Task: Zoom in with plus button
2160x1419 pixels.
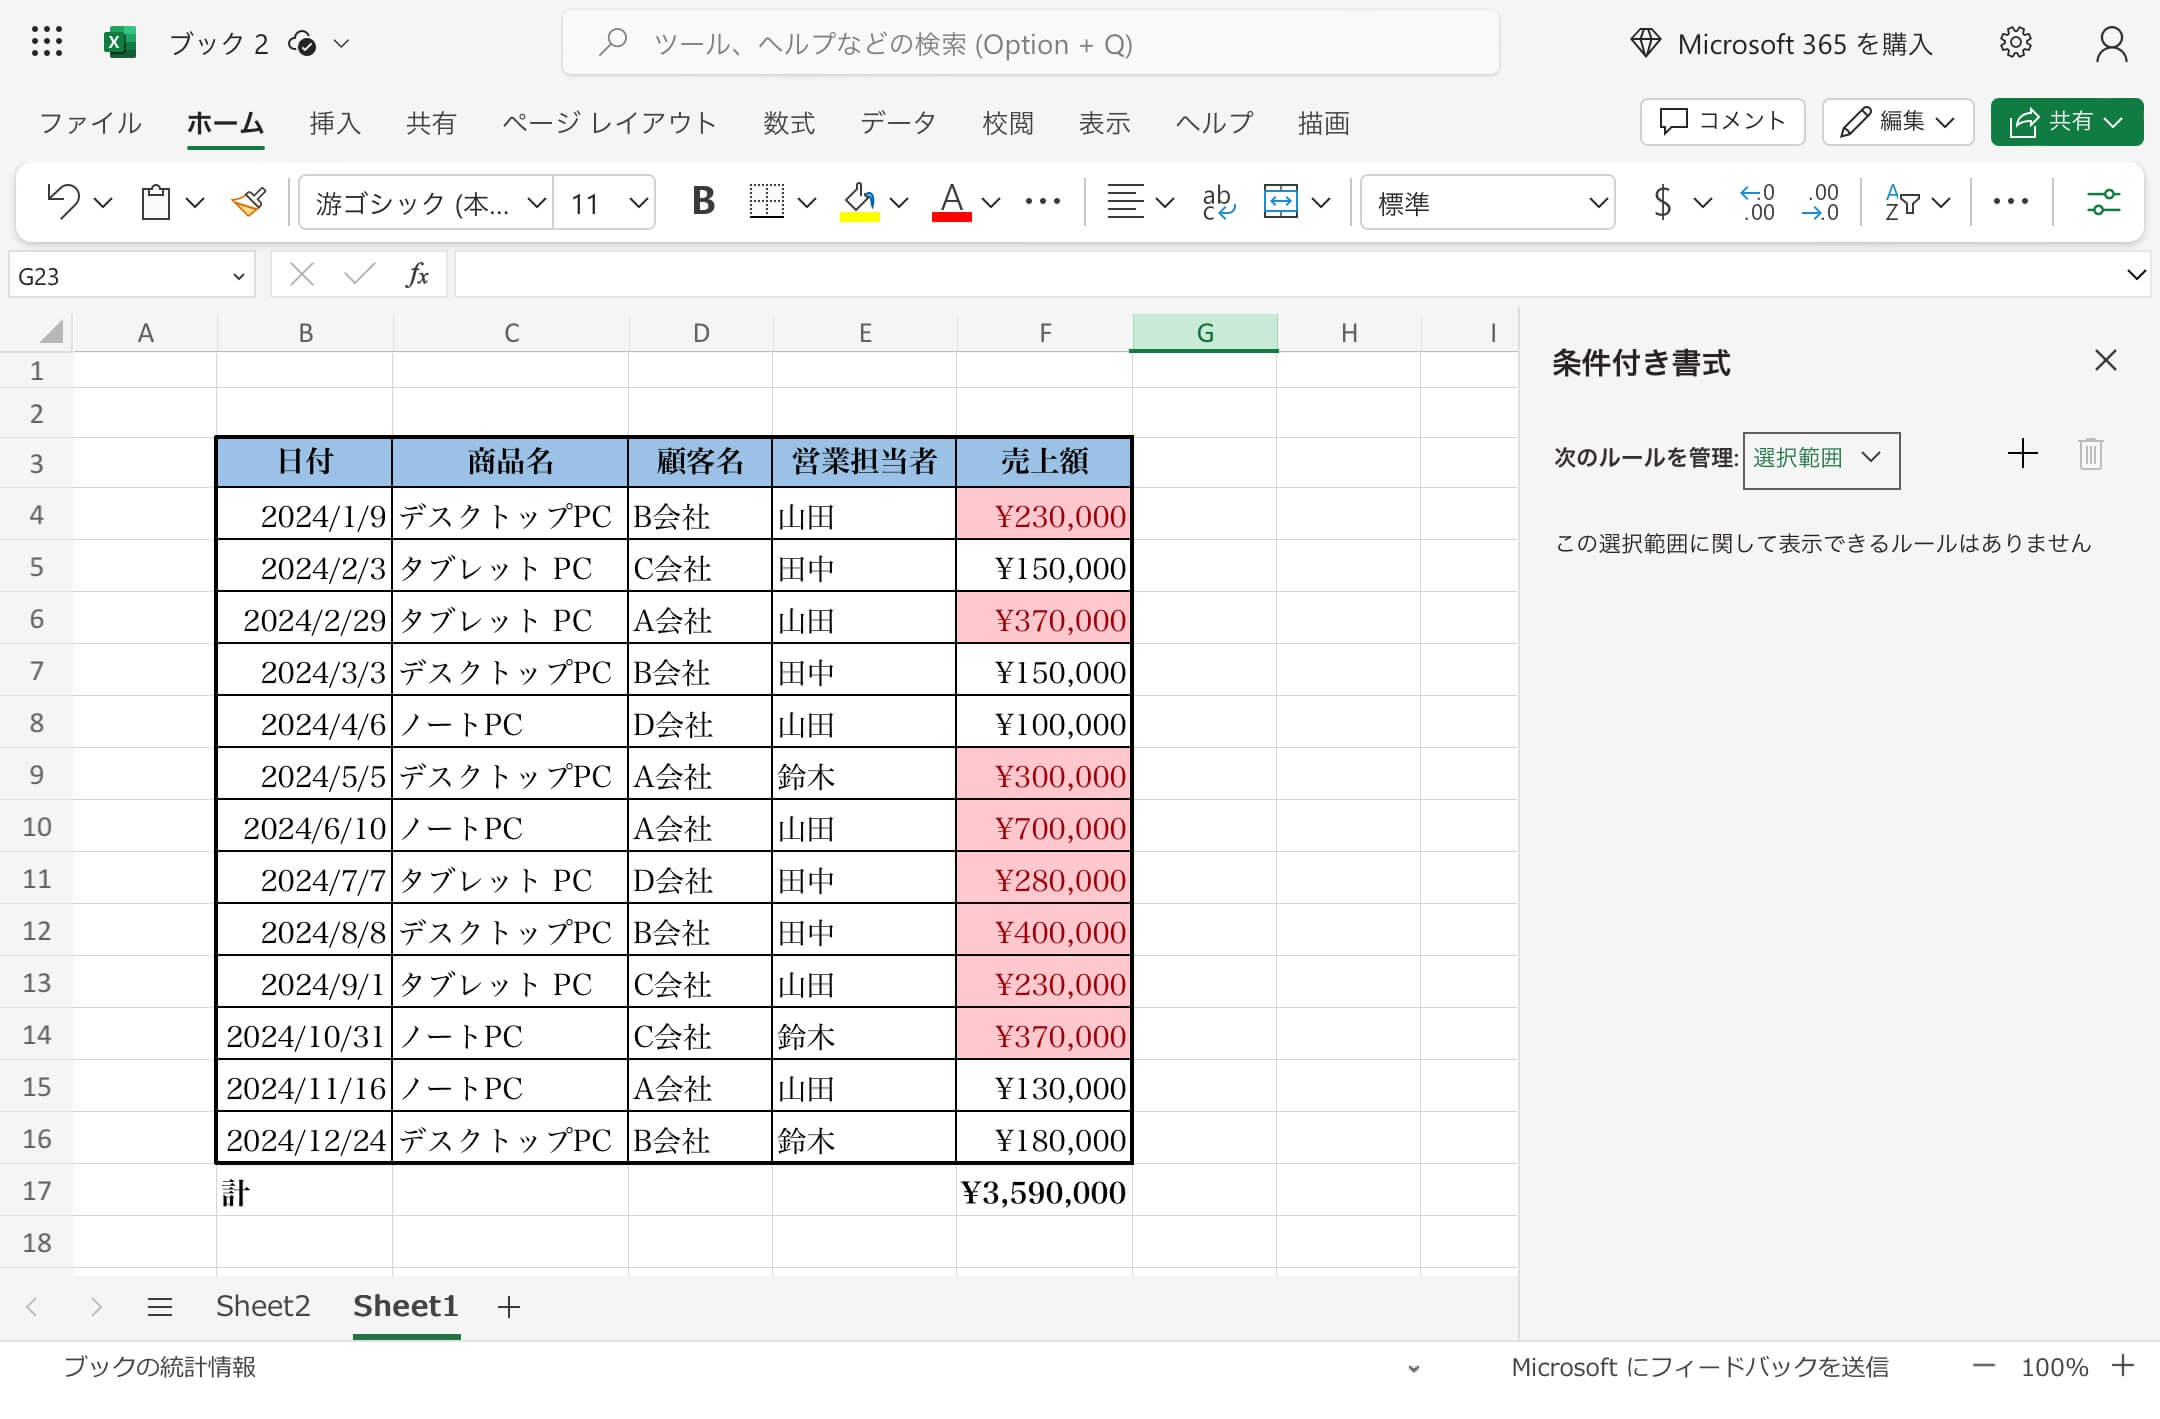Action: (x=2123, y=1366)
